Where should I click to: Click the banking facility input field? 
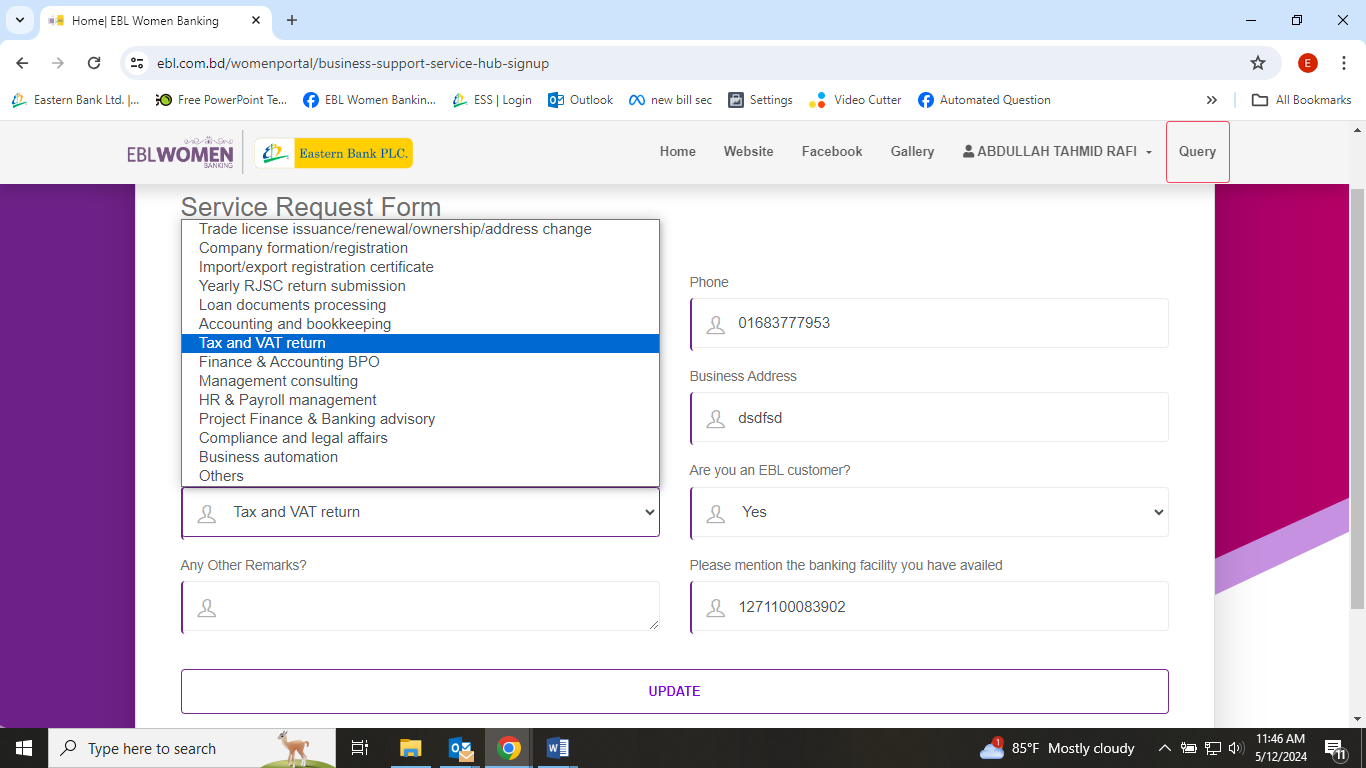point(929,606)
